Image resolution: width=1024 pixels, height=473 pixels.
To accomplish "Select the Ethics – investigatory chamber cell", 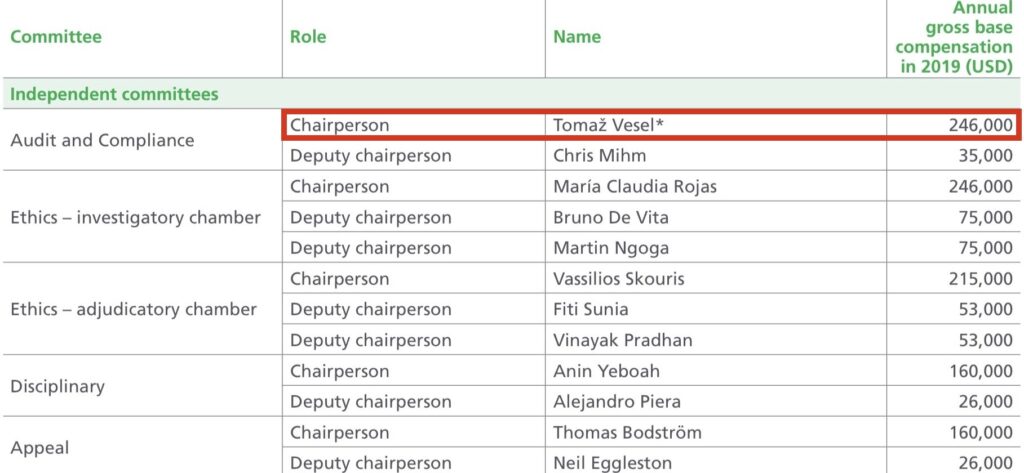I will click(x=135, y=218).
